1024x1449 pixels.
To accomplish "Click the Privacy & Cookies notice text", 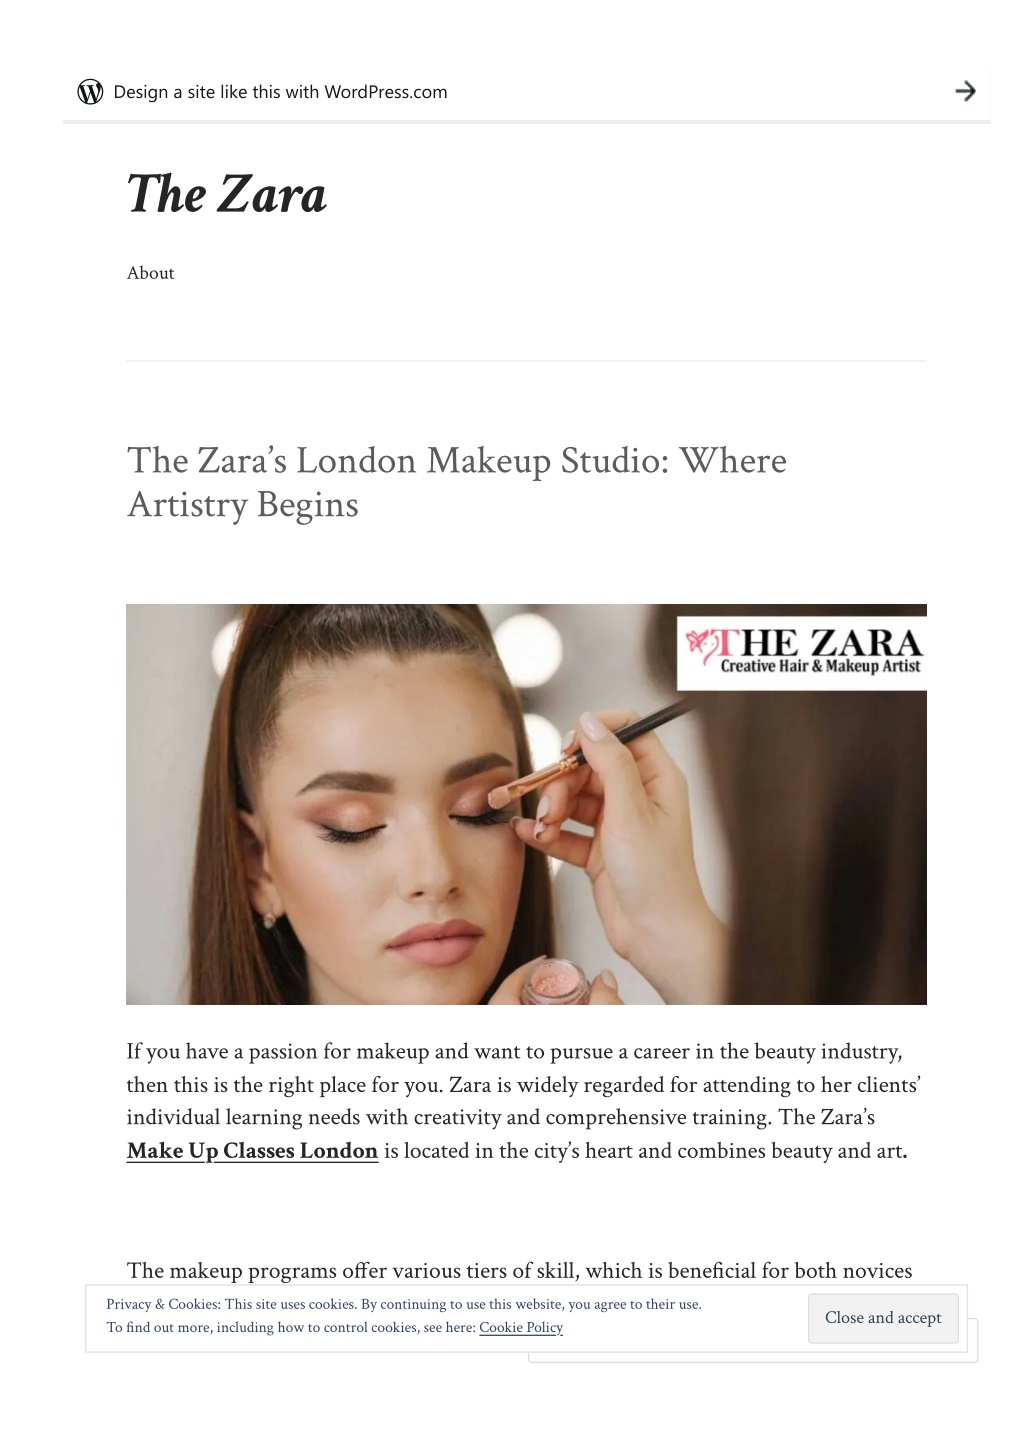I will coord(404,1316).
